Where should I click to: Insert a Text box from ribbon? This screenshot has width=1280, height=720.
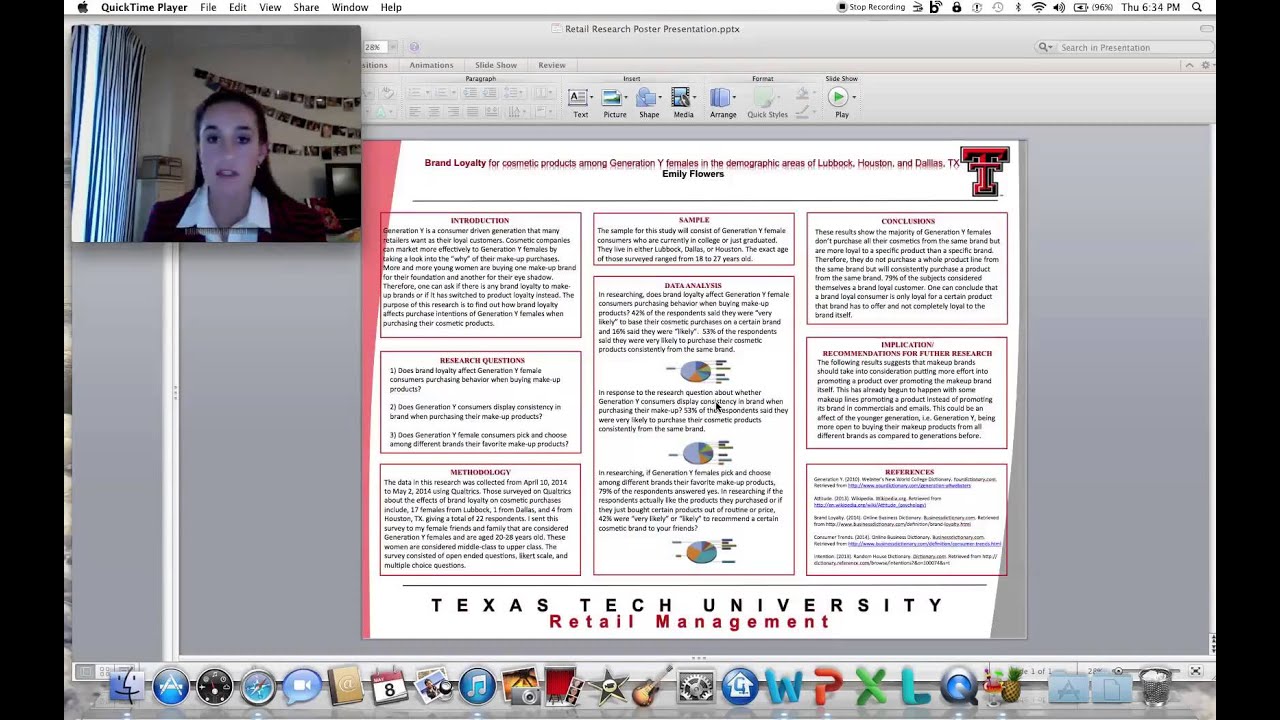tap(577, 98)
